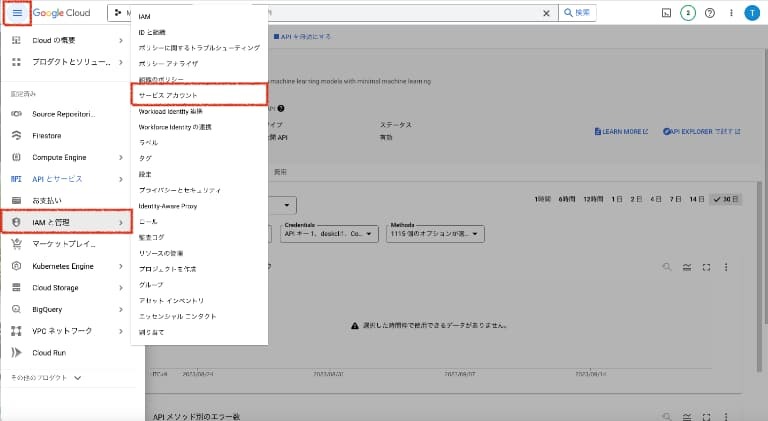
Task: Open the chart's three-dot more options
Action: coord(726,267)
